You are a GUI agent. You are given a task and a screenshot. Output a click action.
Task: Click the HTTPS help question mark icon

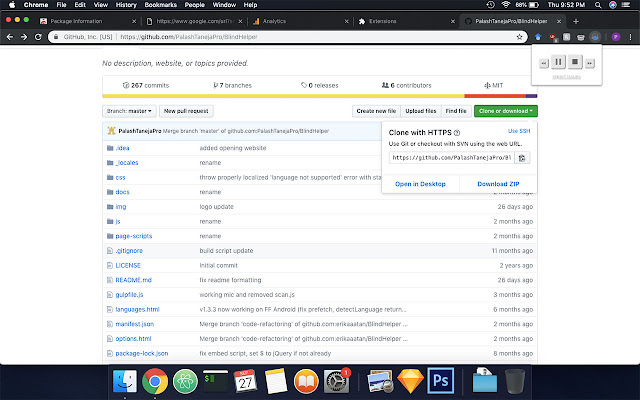pos(457,133)
